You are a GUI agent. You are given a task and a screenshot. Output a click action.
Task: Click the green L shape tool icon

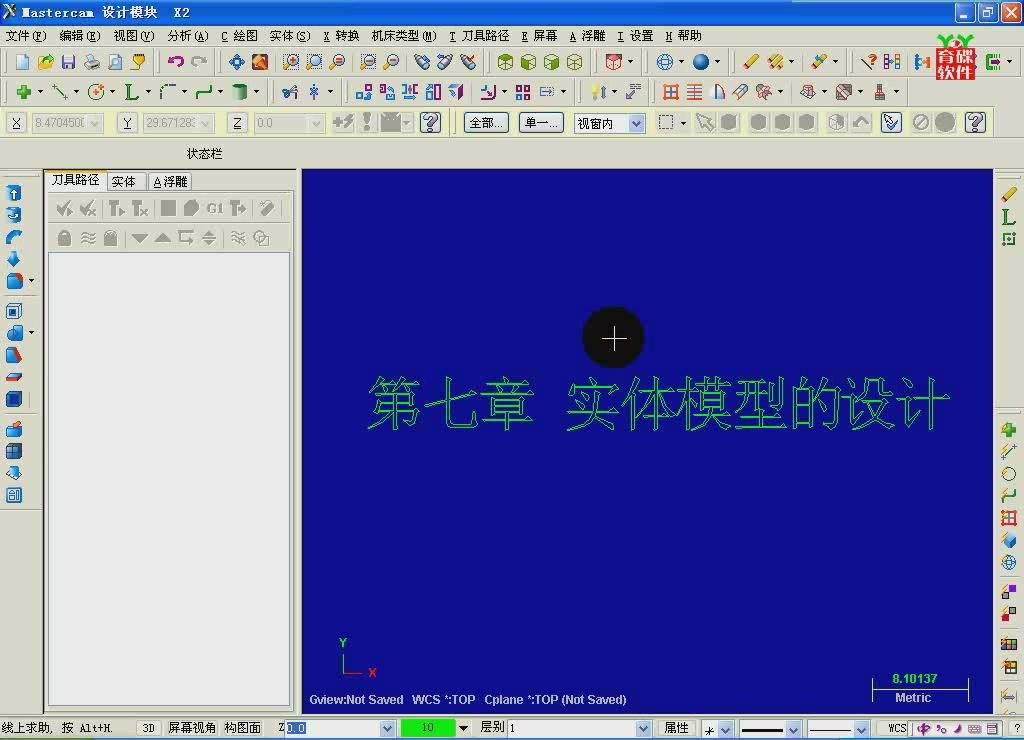point(131,92)
